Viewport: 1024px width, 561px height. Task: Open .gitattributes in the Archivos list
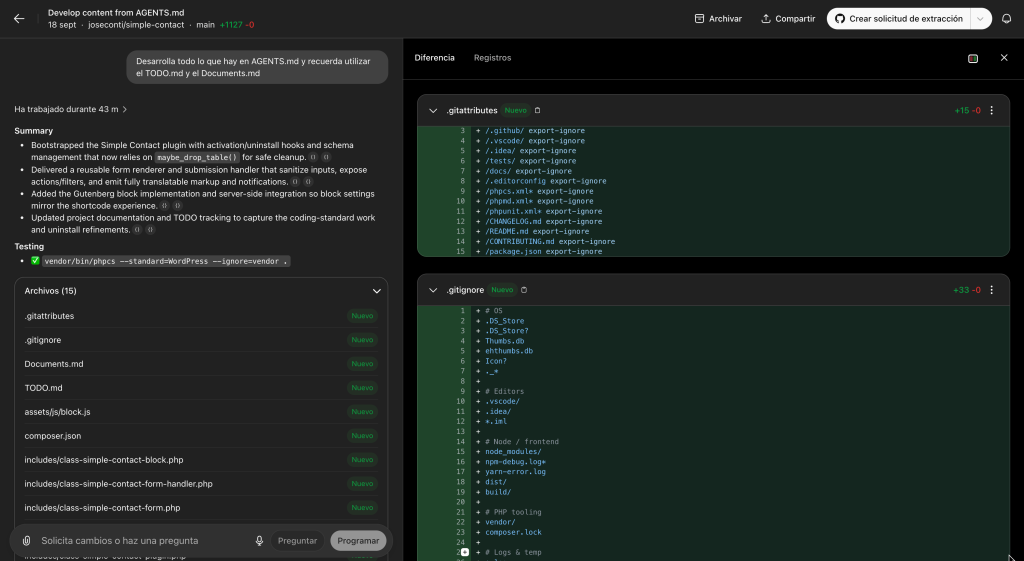pos(201,316)
